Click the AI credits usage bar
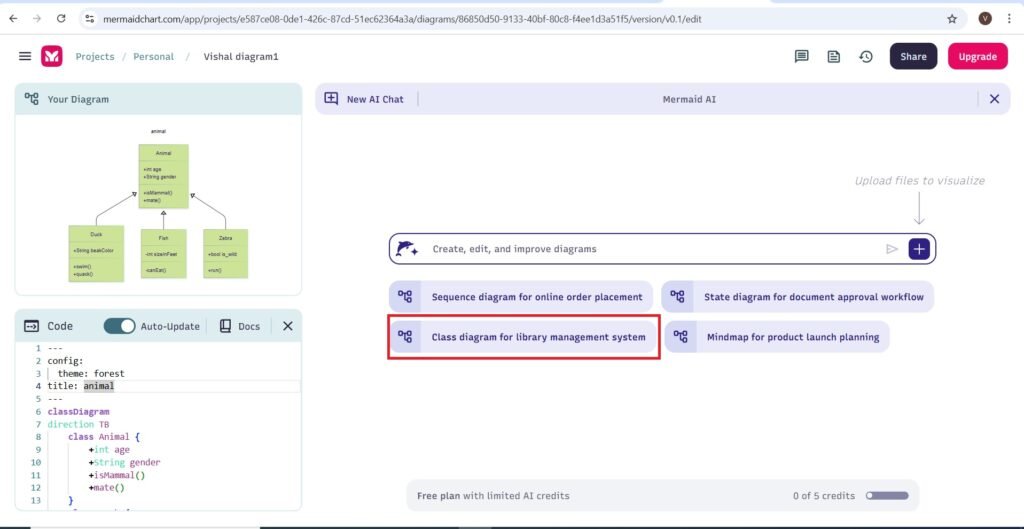Viewport: 1024px width, 529px height. point(887,495)
